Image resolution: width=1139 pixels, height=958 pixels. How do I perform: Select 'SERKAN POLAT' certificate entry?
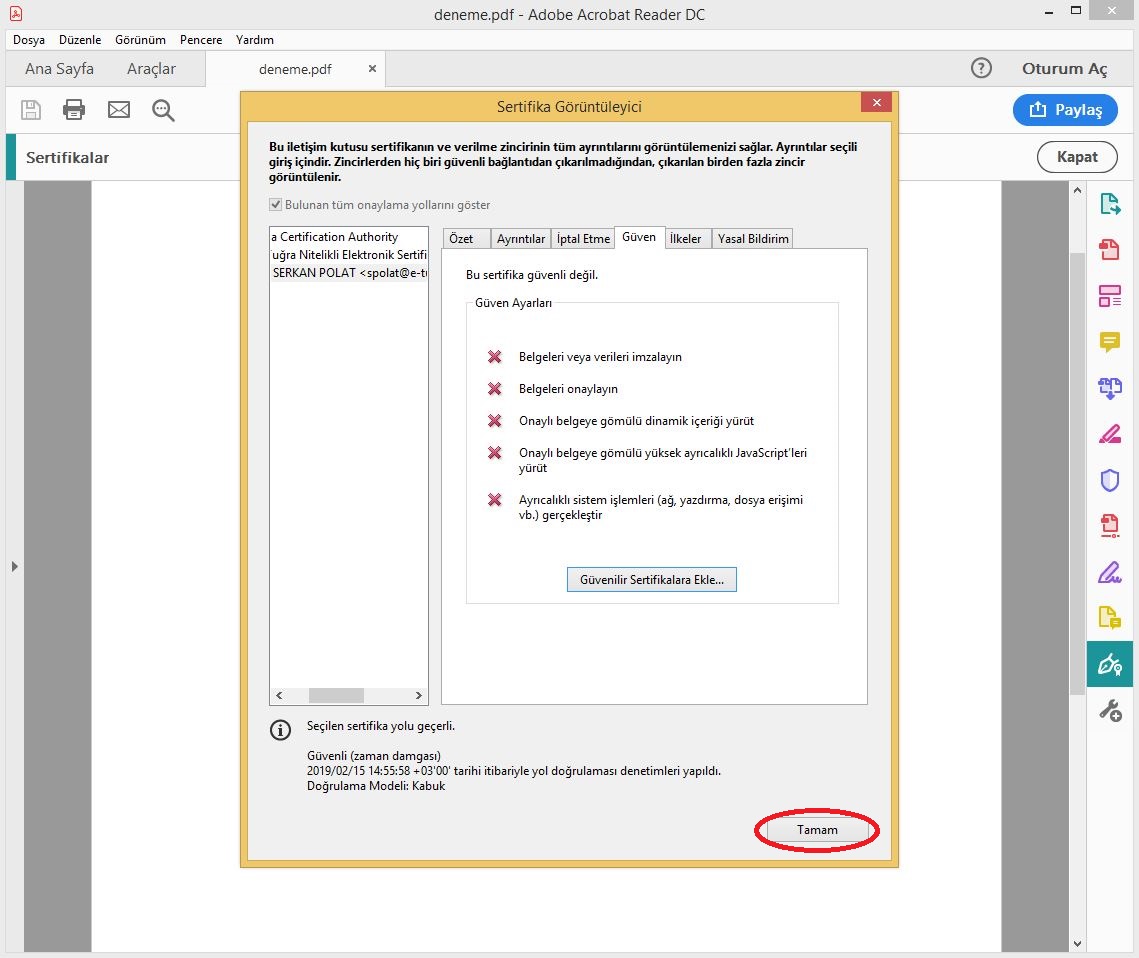(x=349, y=273)
